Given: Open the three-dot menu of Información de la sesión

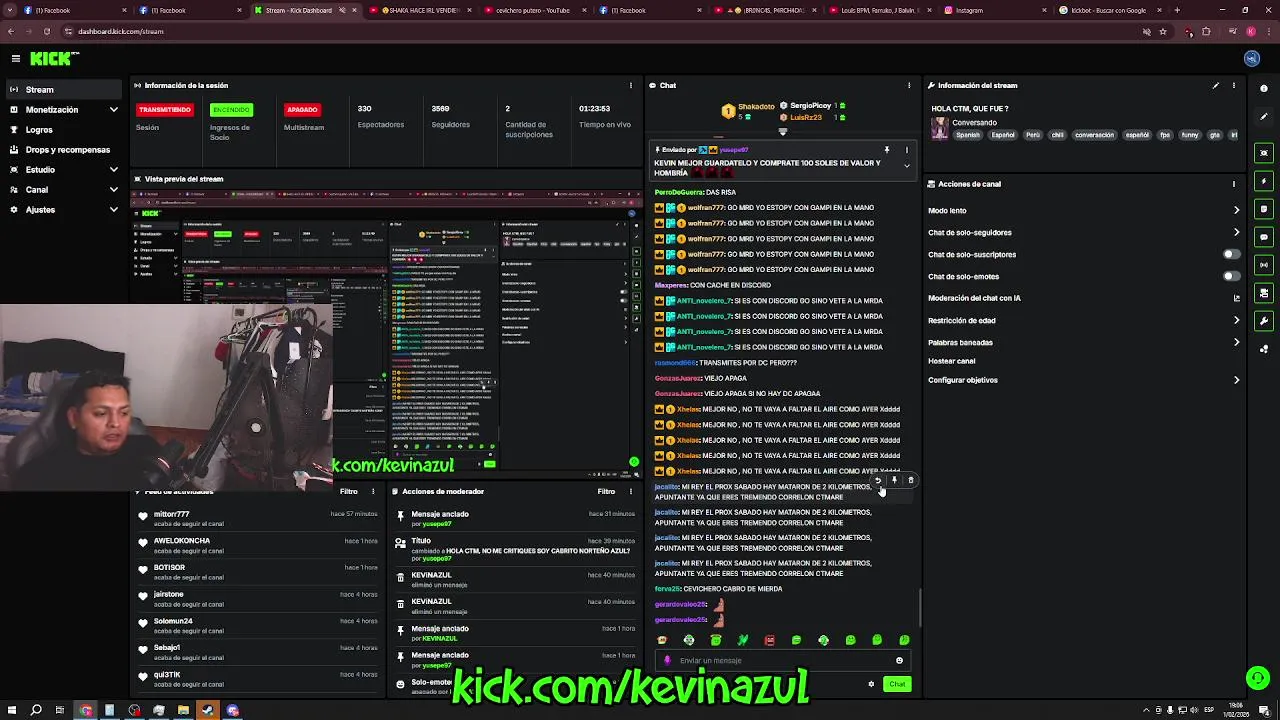Looking at the screenshot, I should pos(631,86).
